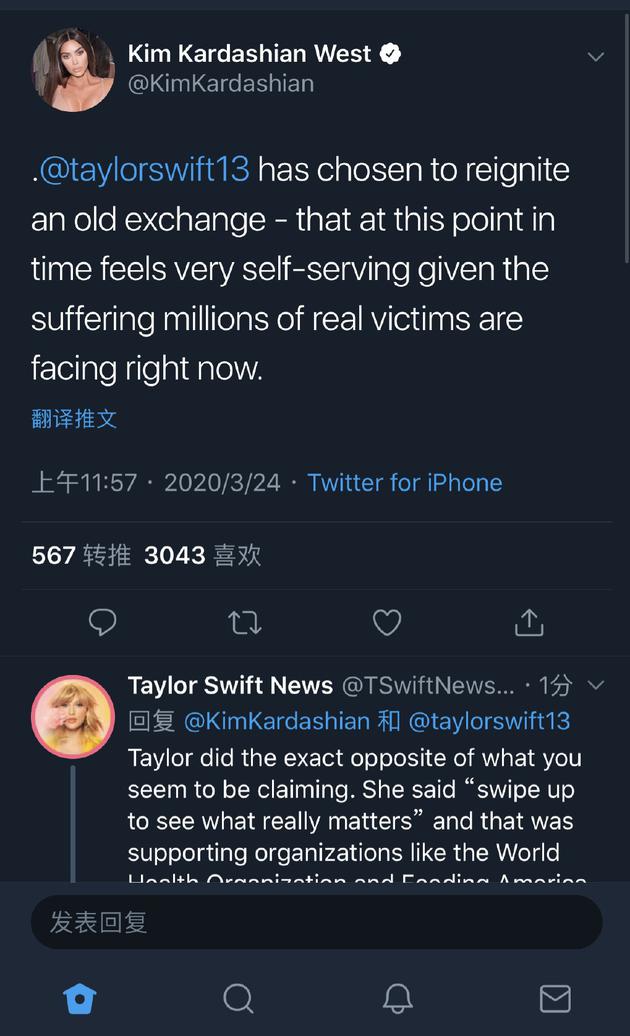This screenshot has width=630, height=1036.
Task: Open the messages envelope tab
Action: click(x=555, y=998)
